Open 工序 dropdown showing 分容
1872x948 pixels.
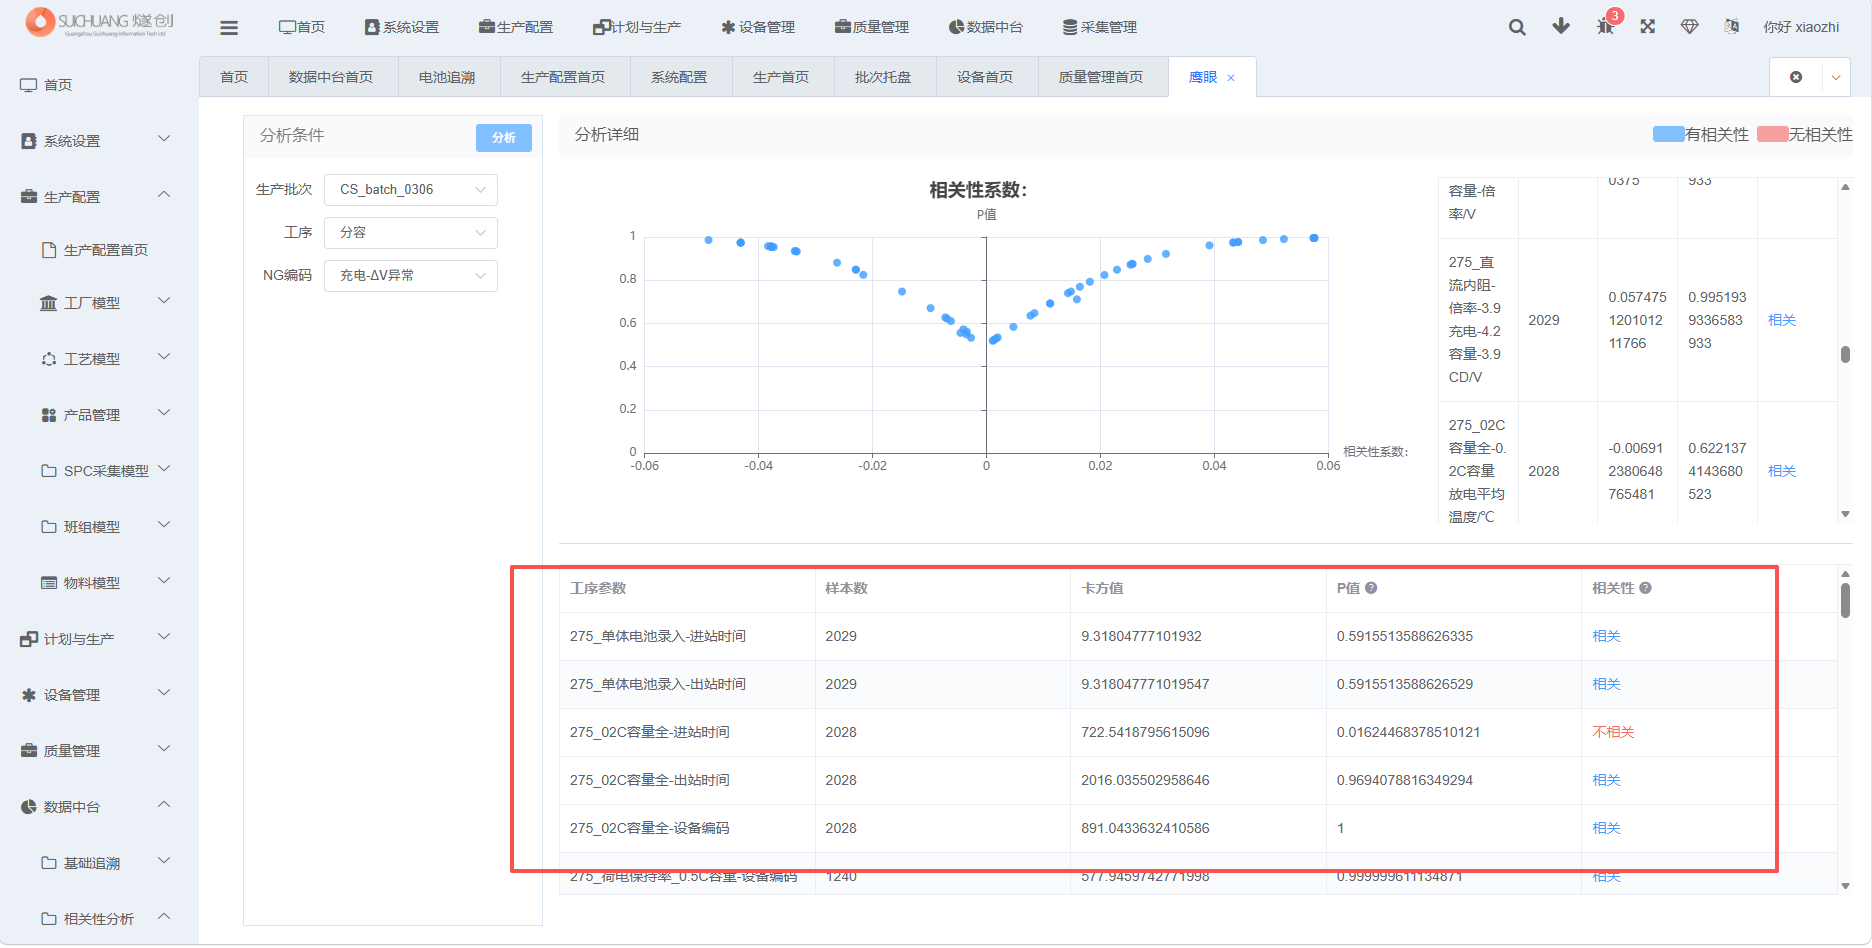[x=411, y=233]
